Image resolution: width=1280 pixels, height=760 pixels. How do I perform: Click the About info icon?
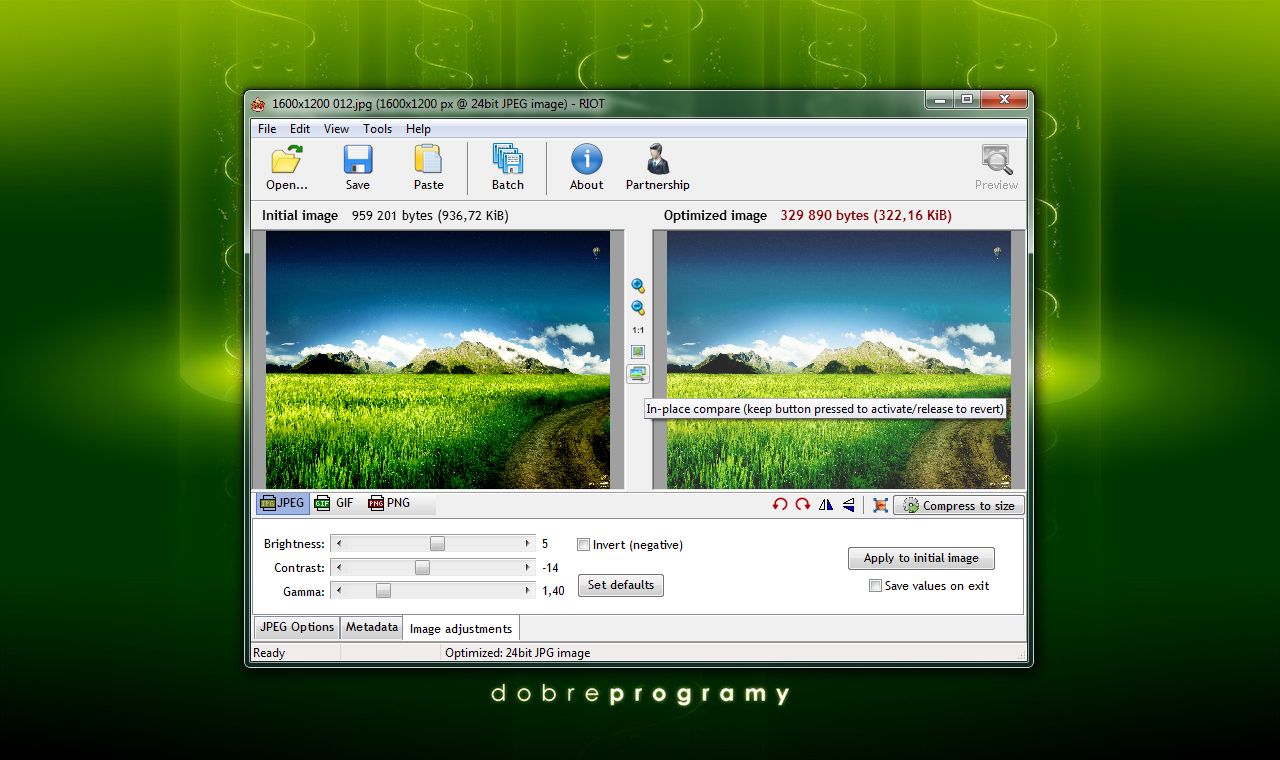[587, 167]
